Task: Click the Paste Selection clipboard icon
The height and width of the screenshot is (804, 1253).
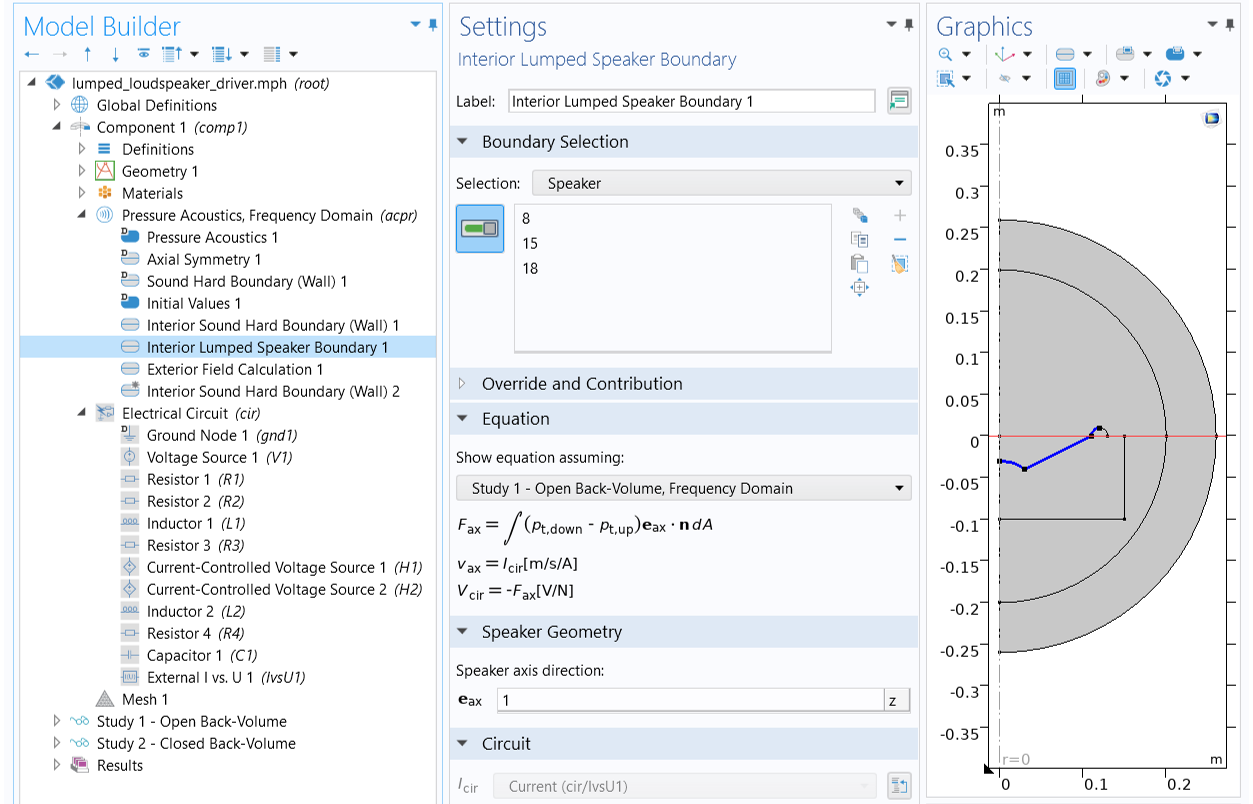Action: tap(859, 263)
